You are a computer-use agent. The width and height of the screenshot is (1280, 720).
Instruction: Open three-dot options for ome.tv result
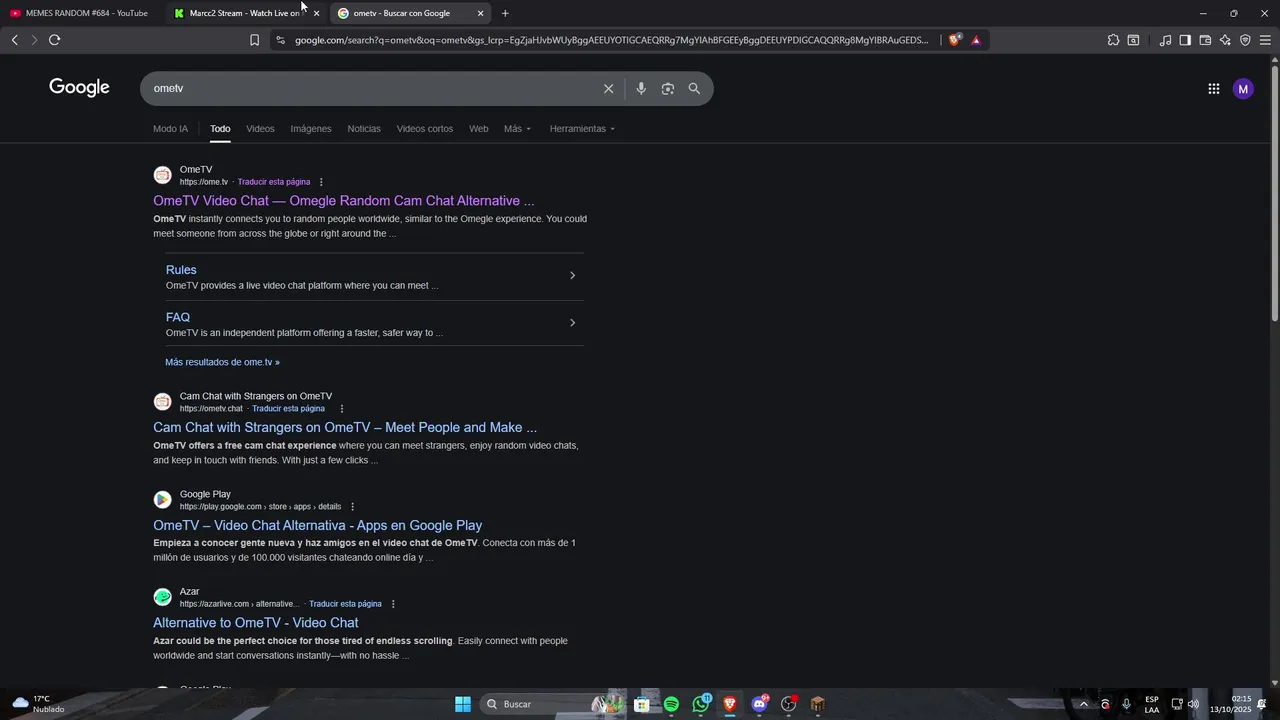click(x=321, y=182)
